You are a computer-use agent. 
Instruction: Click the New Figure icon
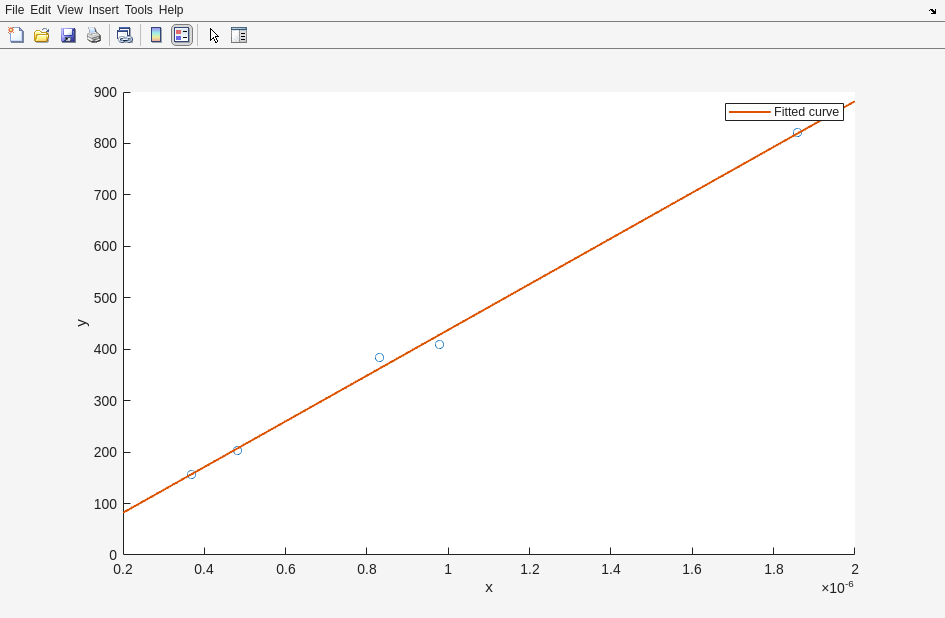[16, 35]
